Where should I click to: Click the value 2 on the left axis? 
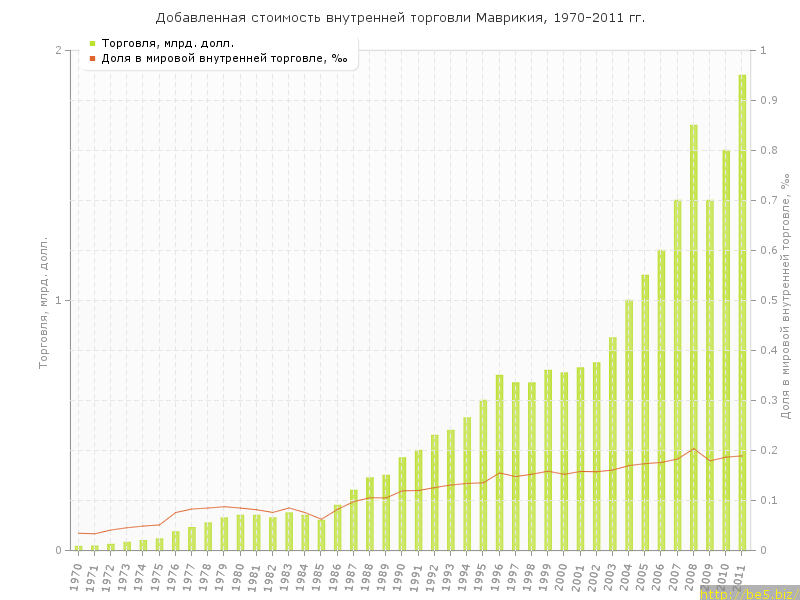(x=58, y=50)
